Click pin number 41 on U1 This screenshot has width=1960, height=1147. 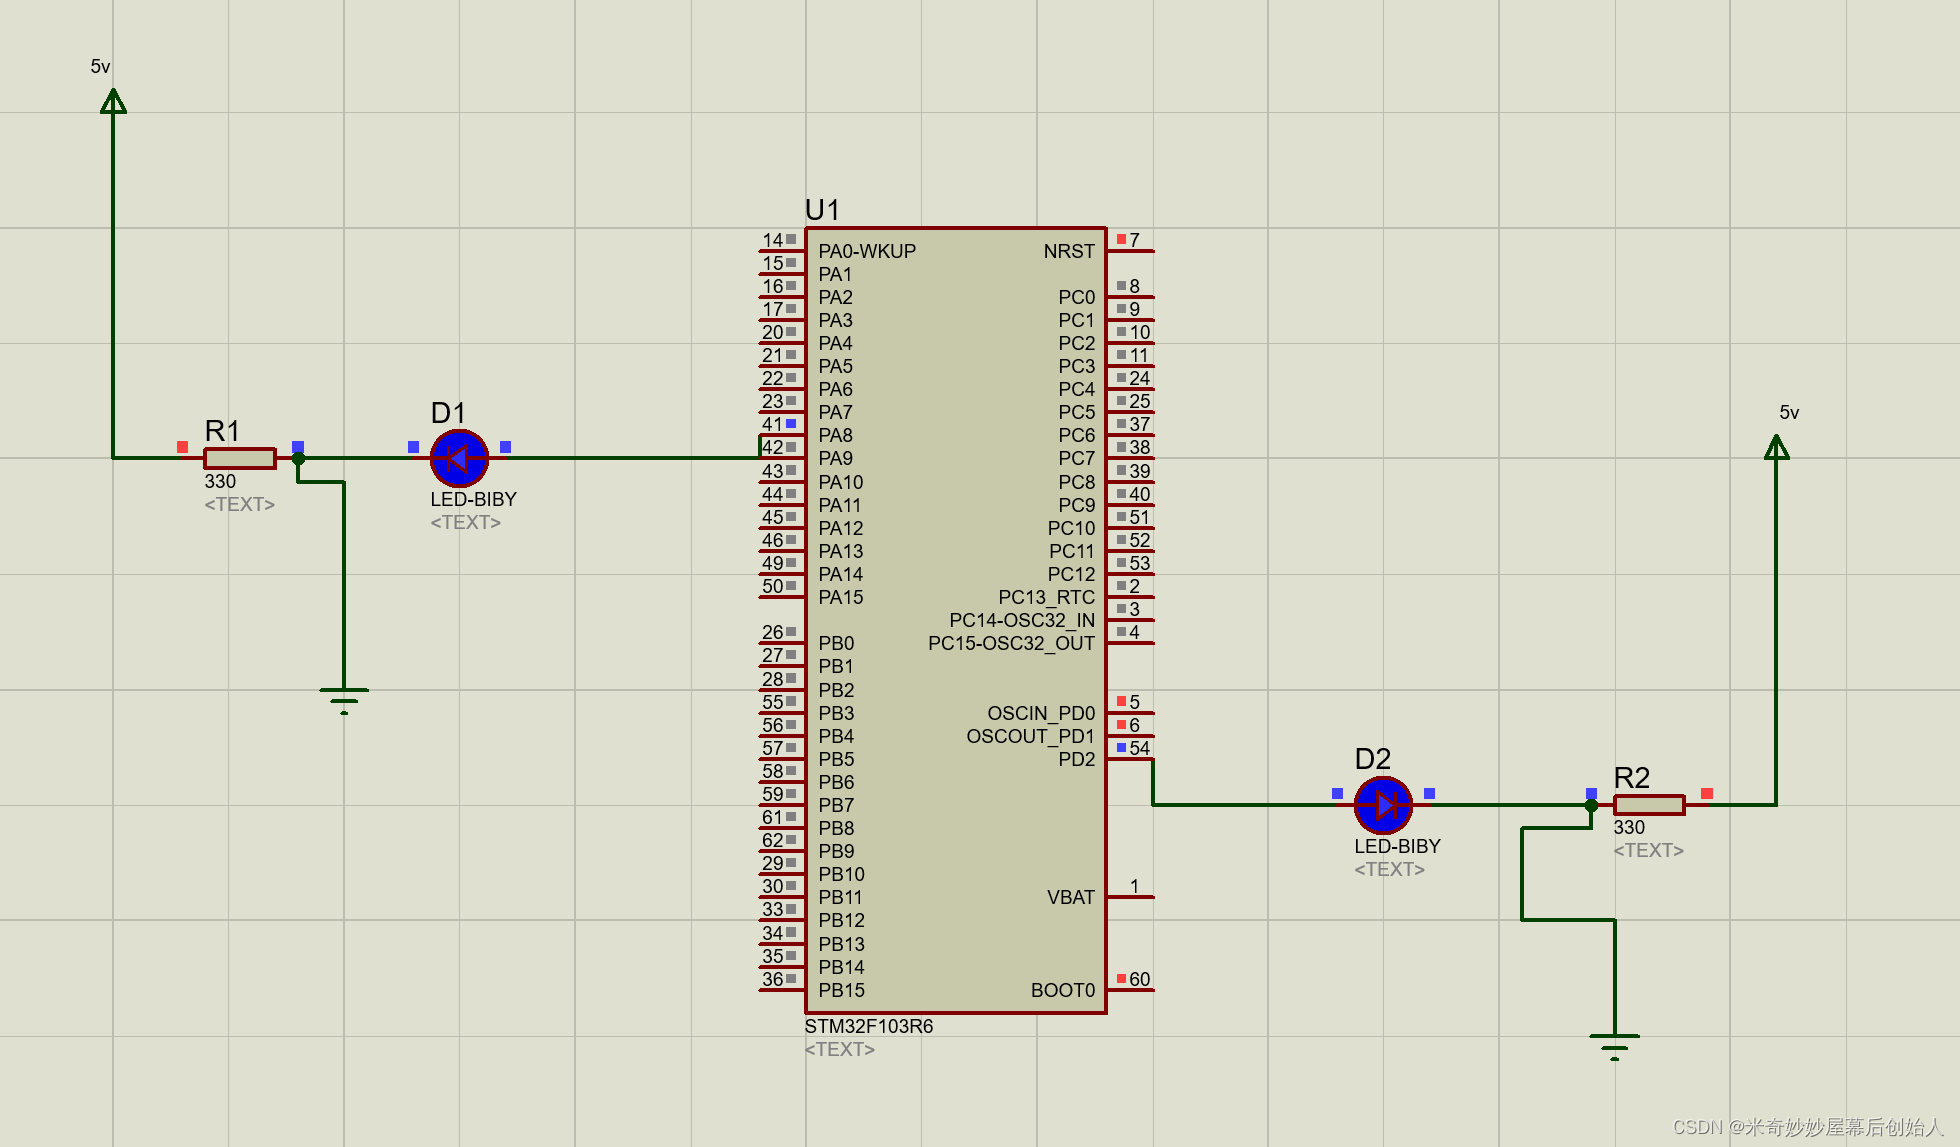coord(773,424)
